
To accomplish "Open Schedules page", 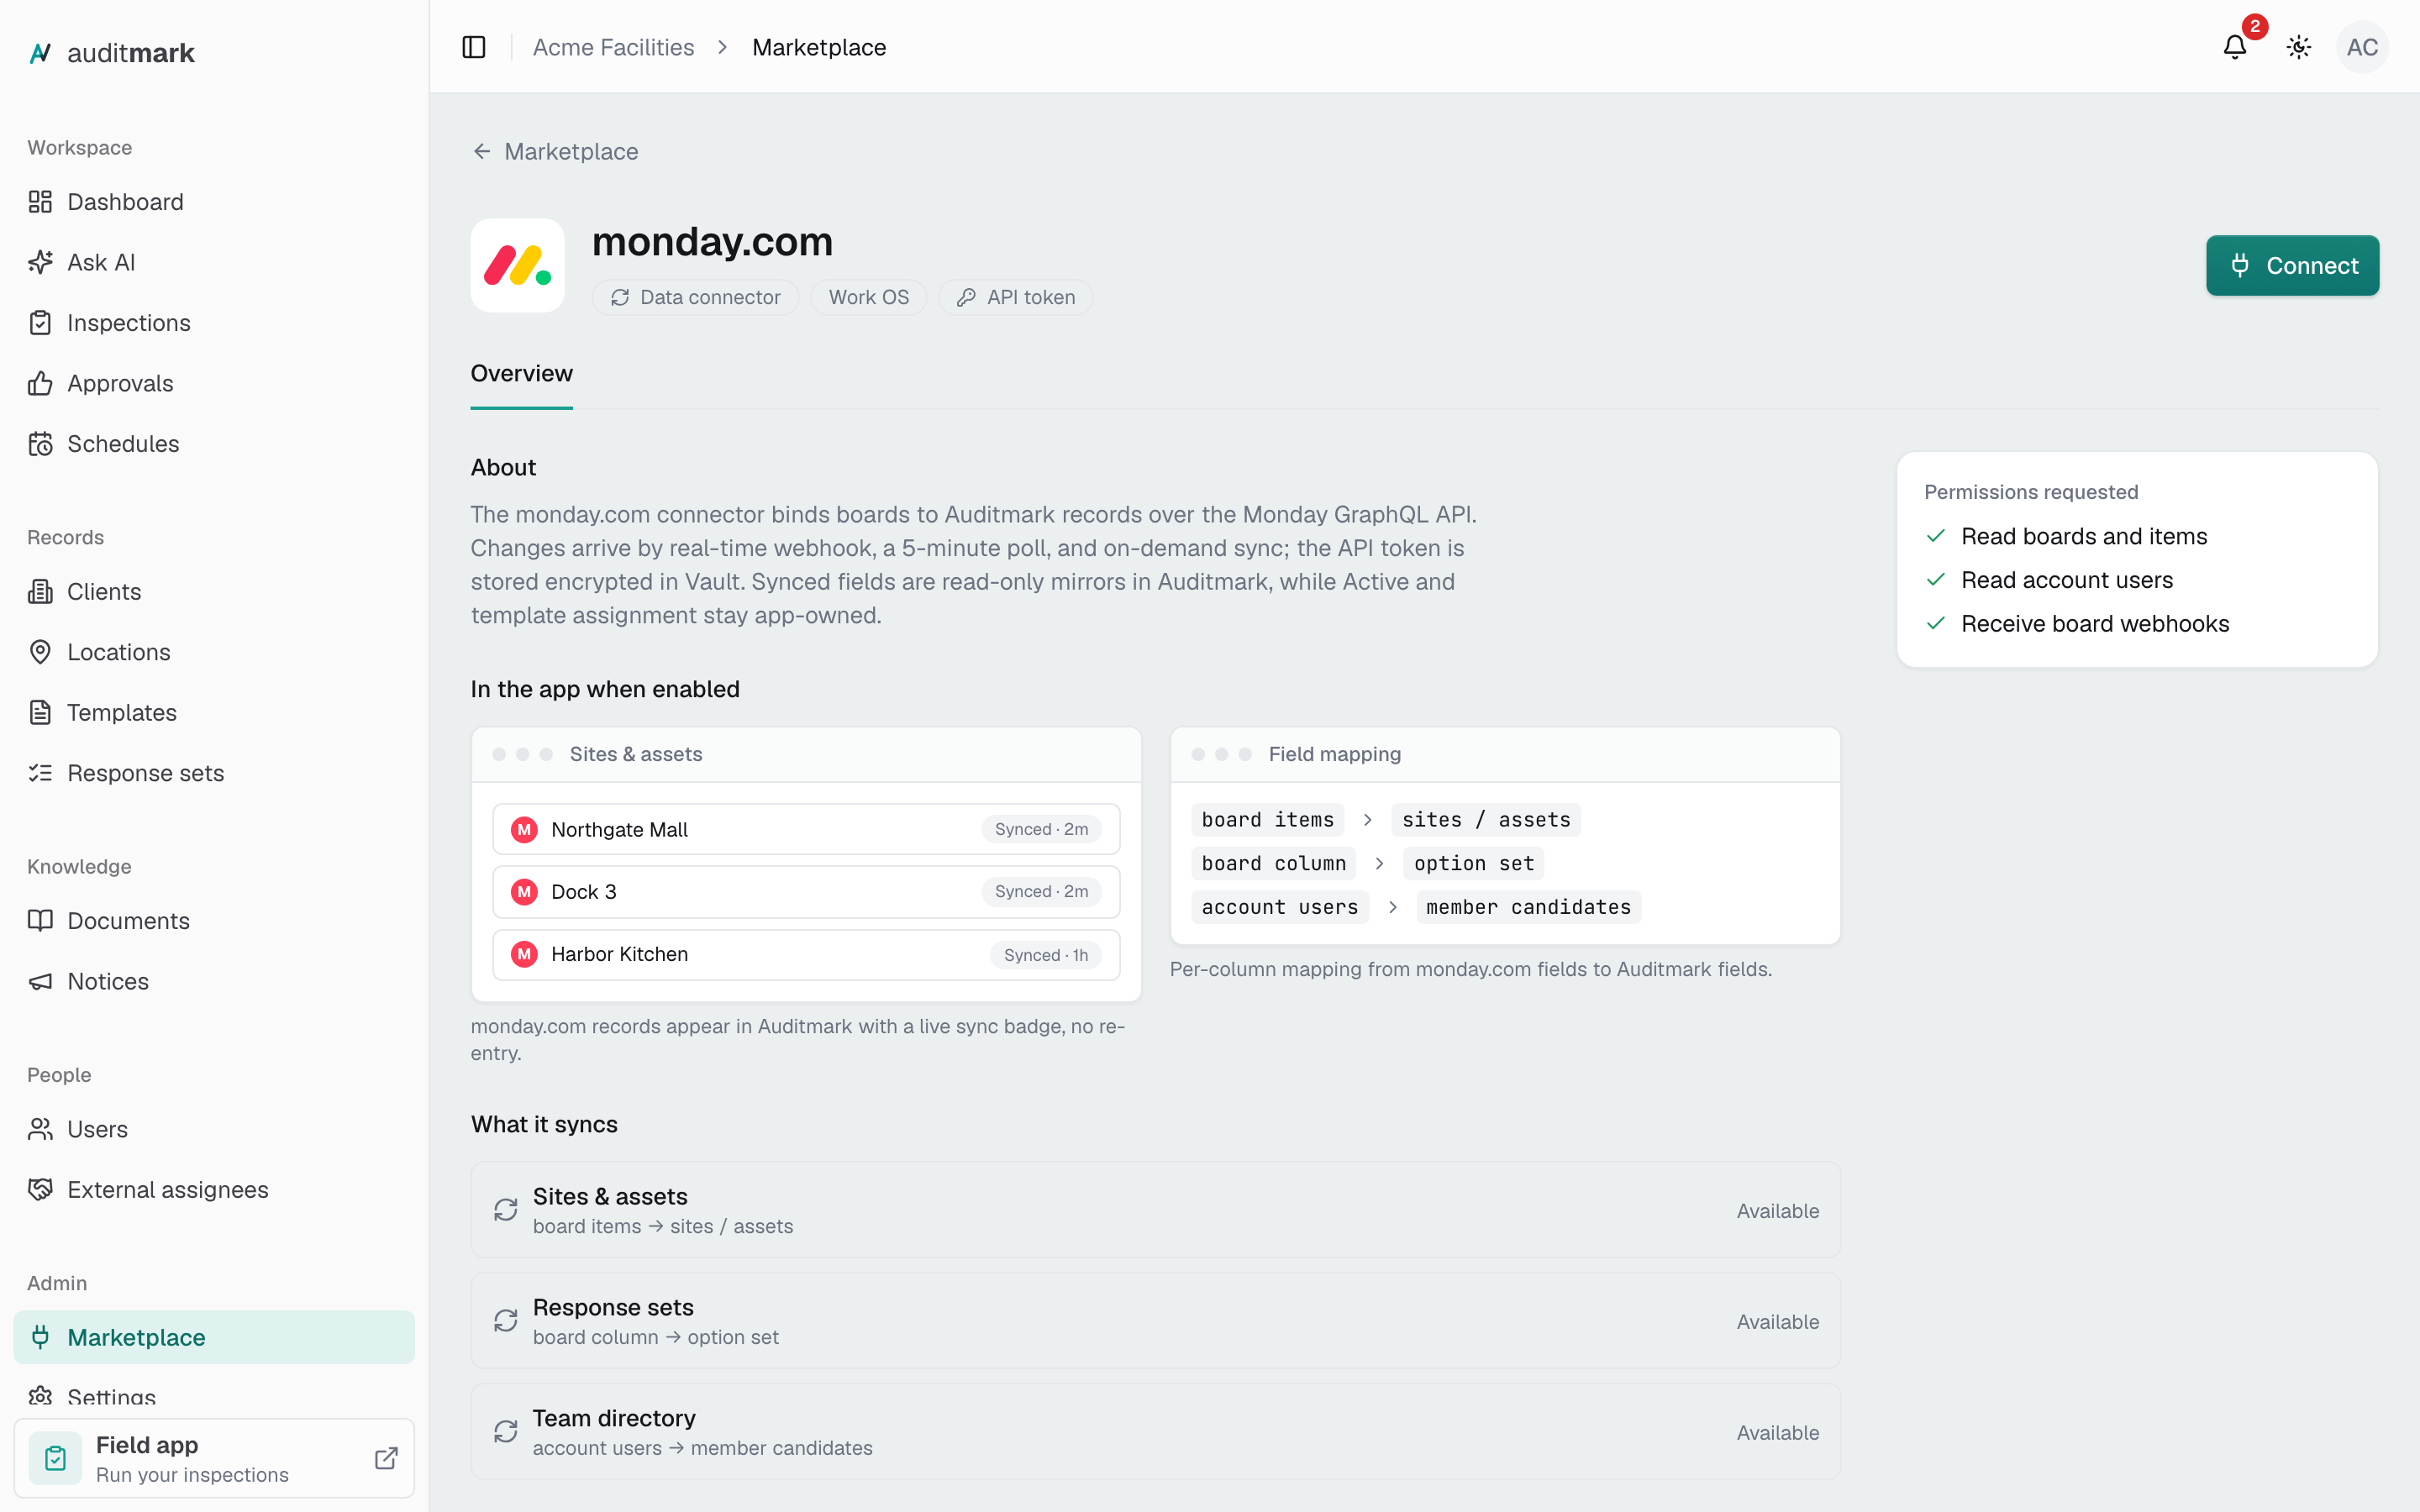I will click(214, 444).
